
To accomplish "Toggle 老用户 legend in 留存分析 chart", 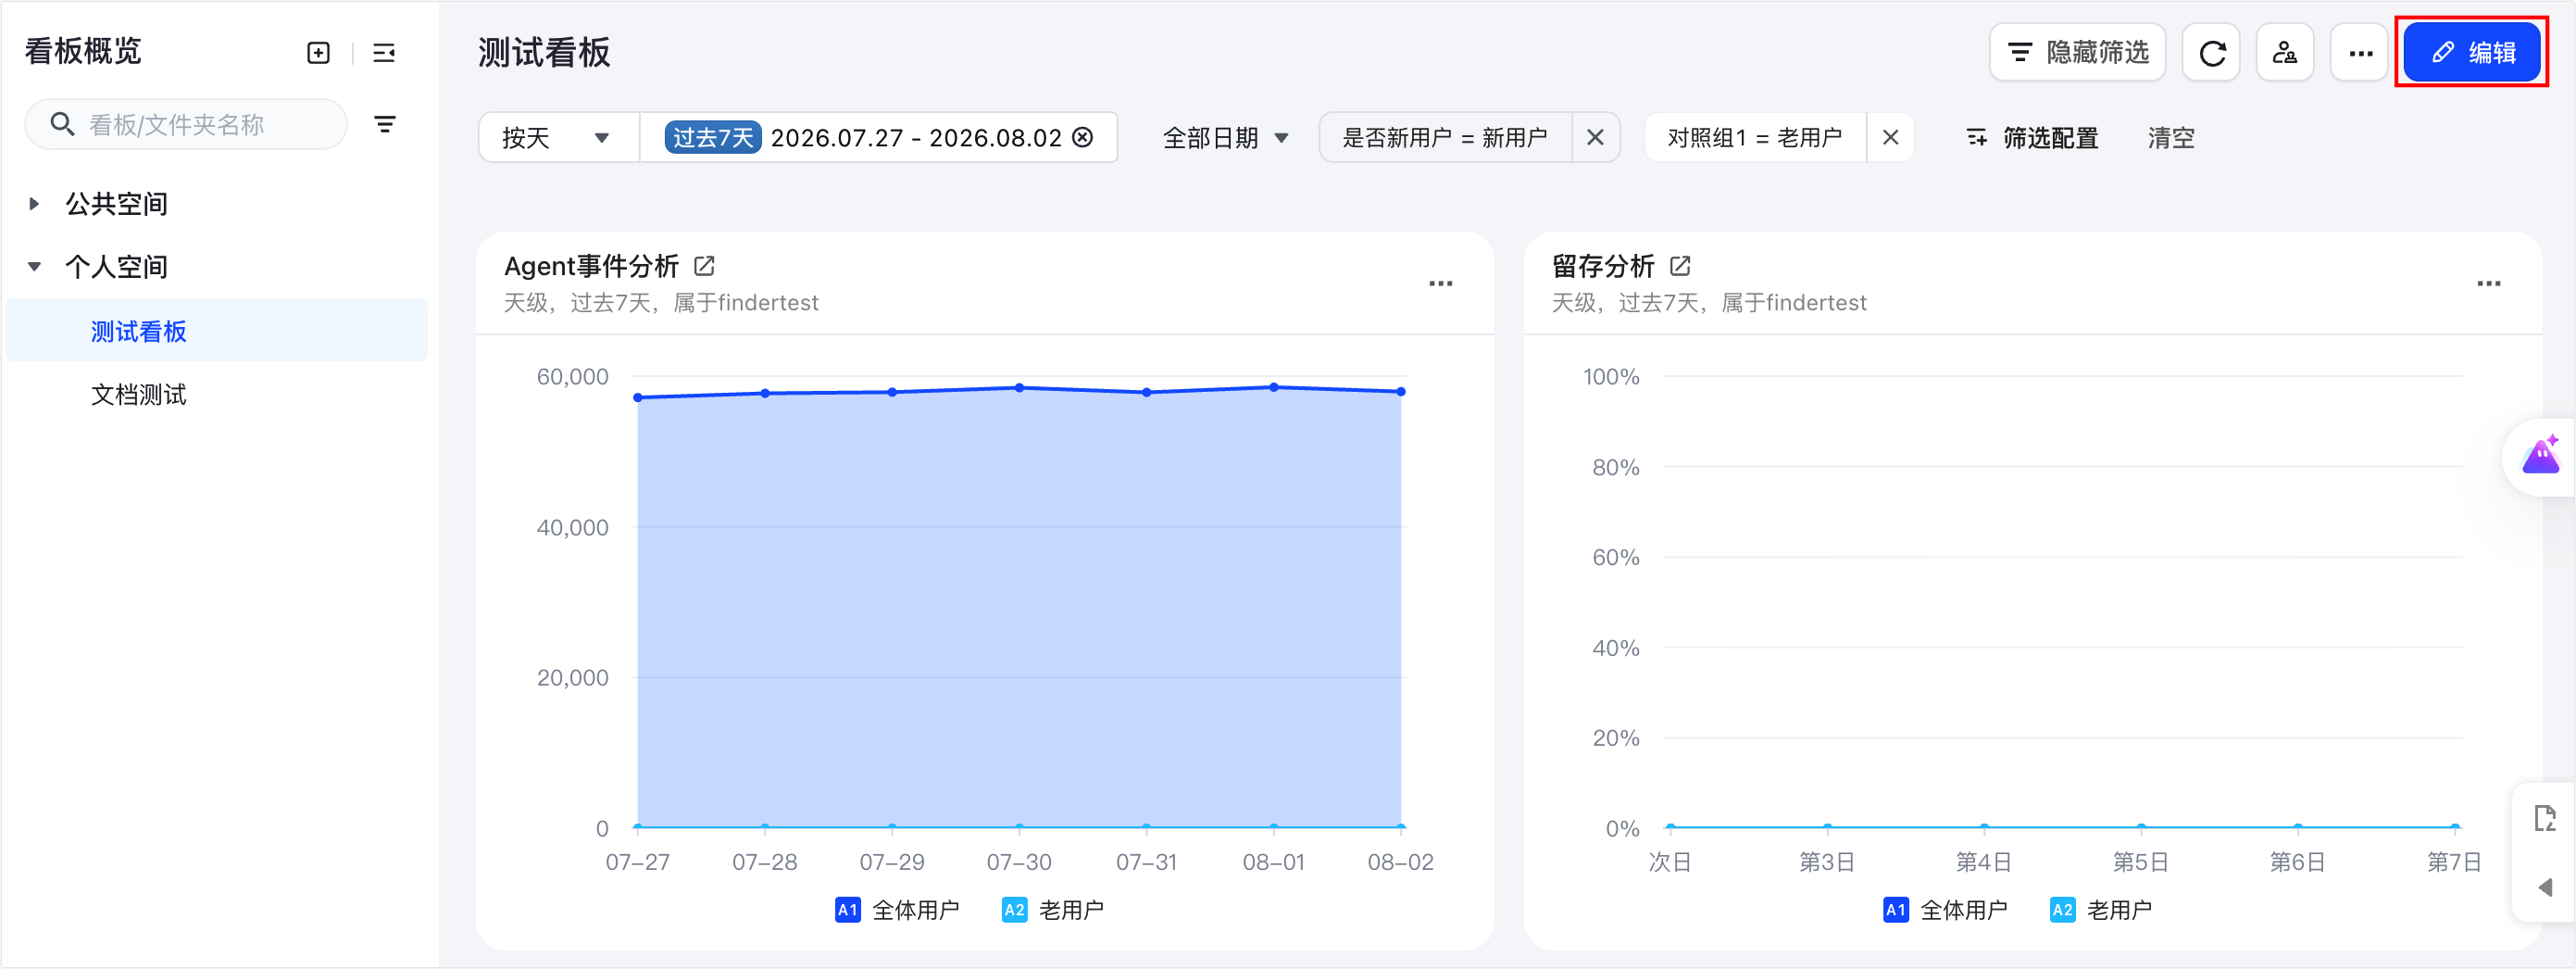I will click(2101, 910).
